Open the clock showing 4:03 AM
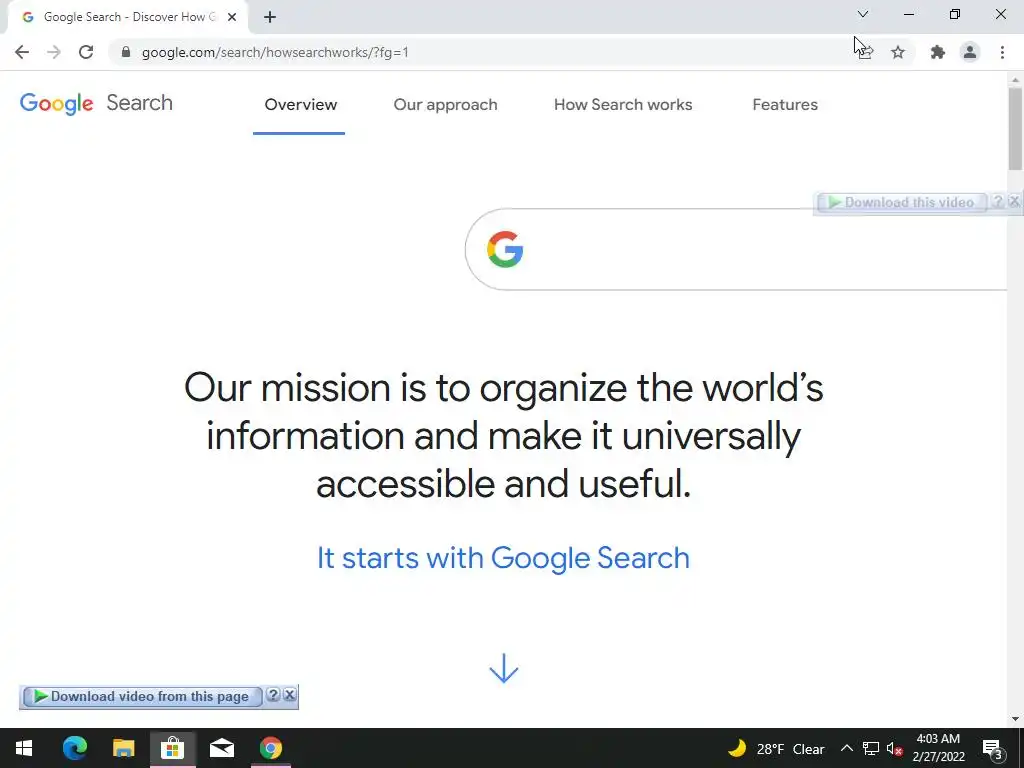Image resolution: width=1024 pixels, height=768 pixels. click(x=938, y=748)
